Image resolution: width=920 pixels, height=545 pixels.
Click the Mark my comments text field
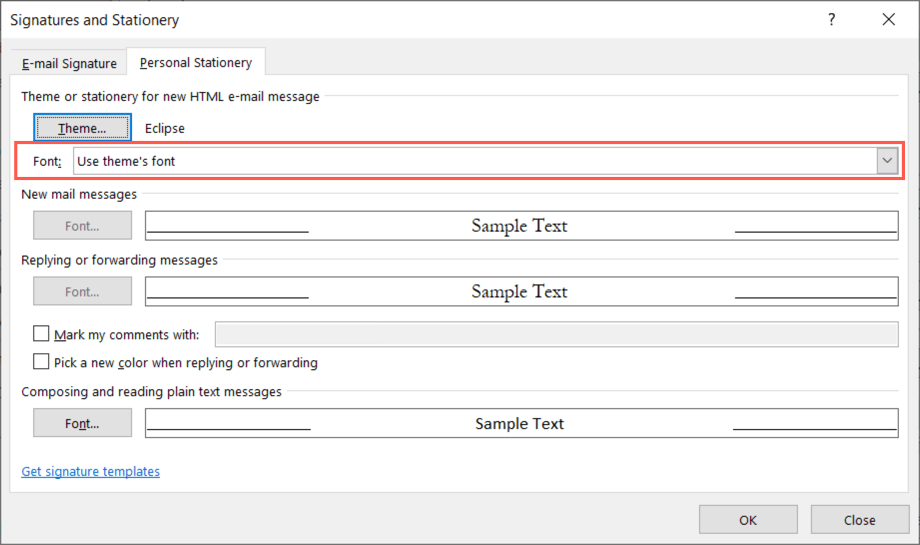click(556, 334)
